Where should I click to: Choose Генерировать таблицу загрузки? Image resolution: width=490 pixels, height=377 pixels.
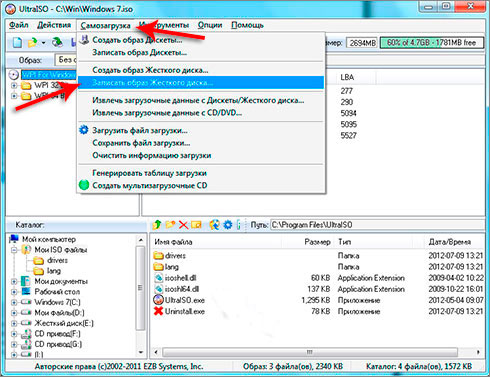pyautogui.click(x=201, y=173)
